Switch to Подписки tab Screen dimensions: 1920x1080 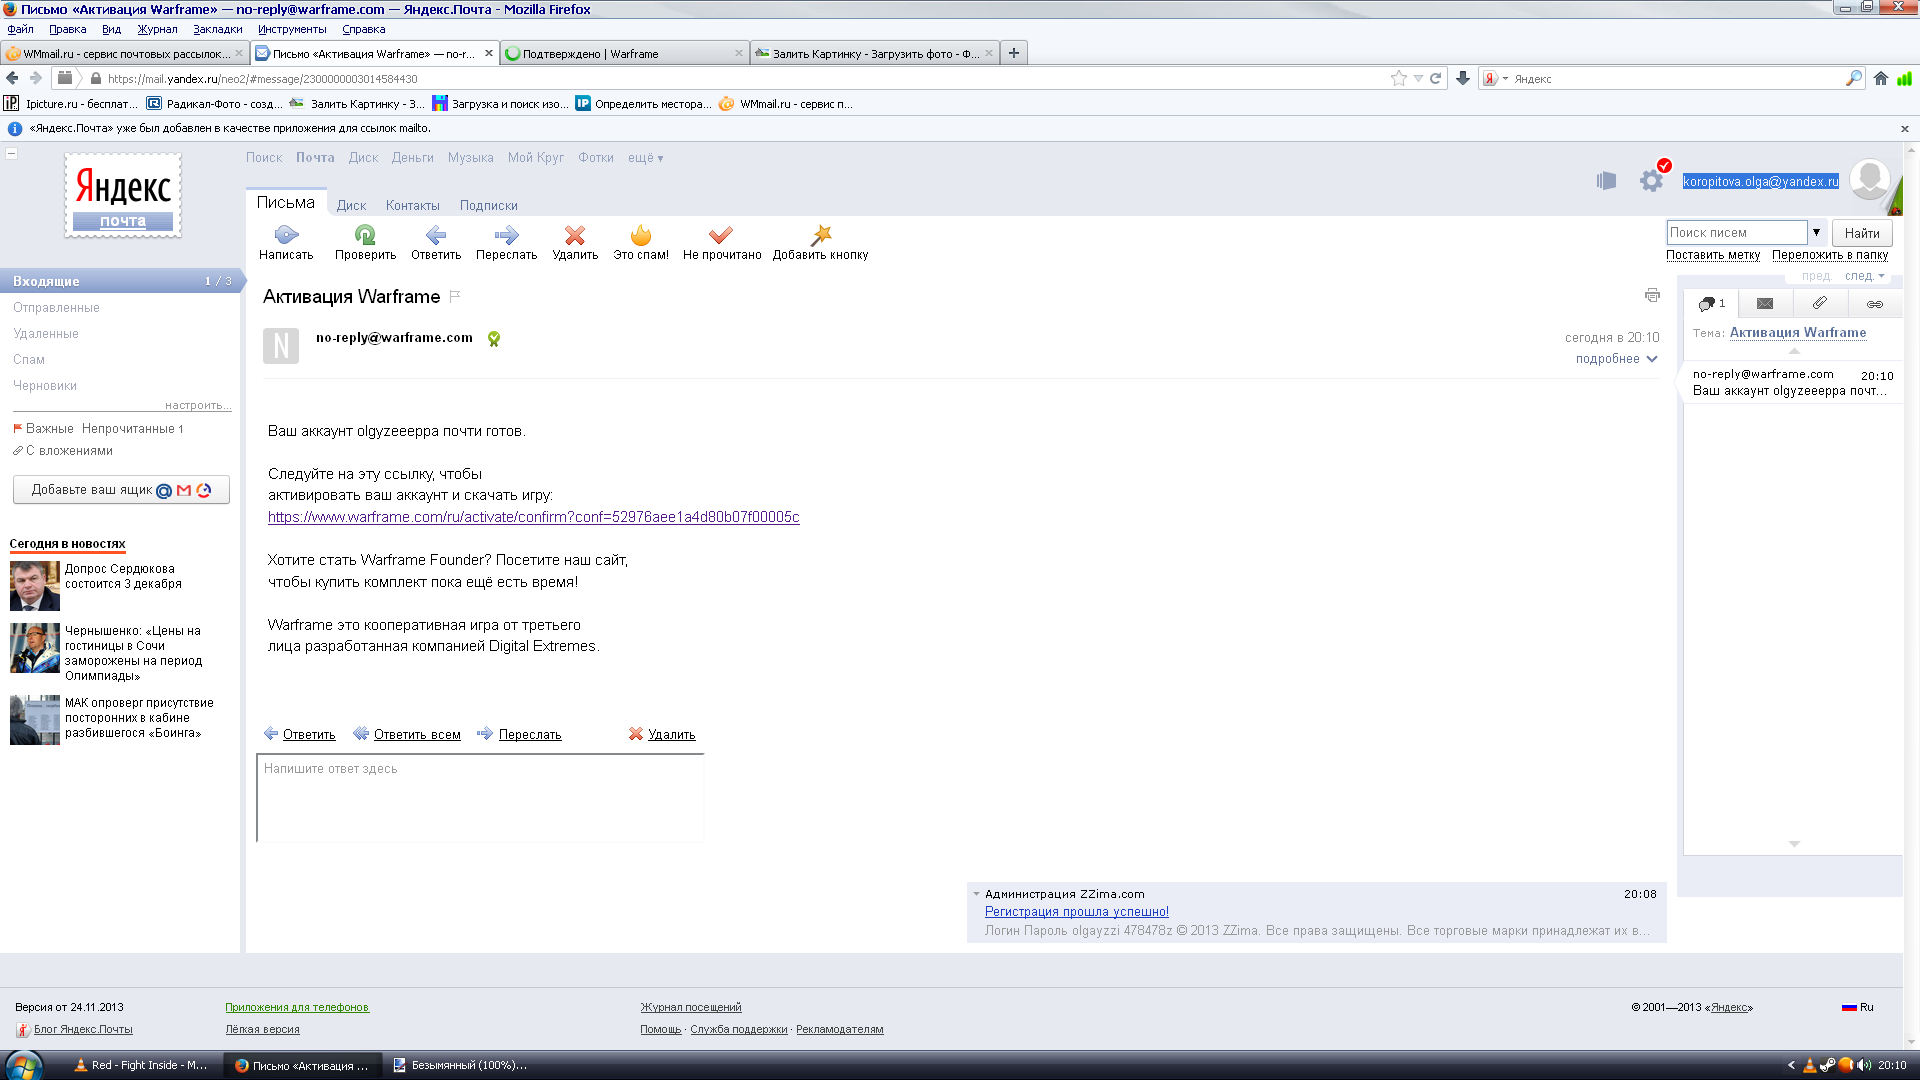pos(488,205)
